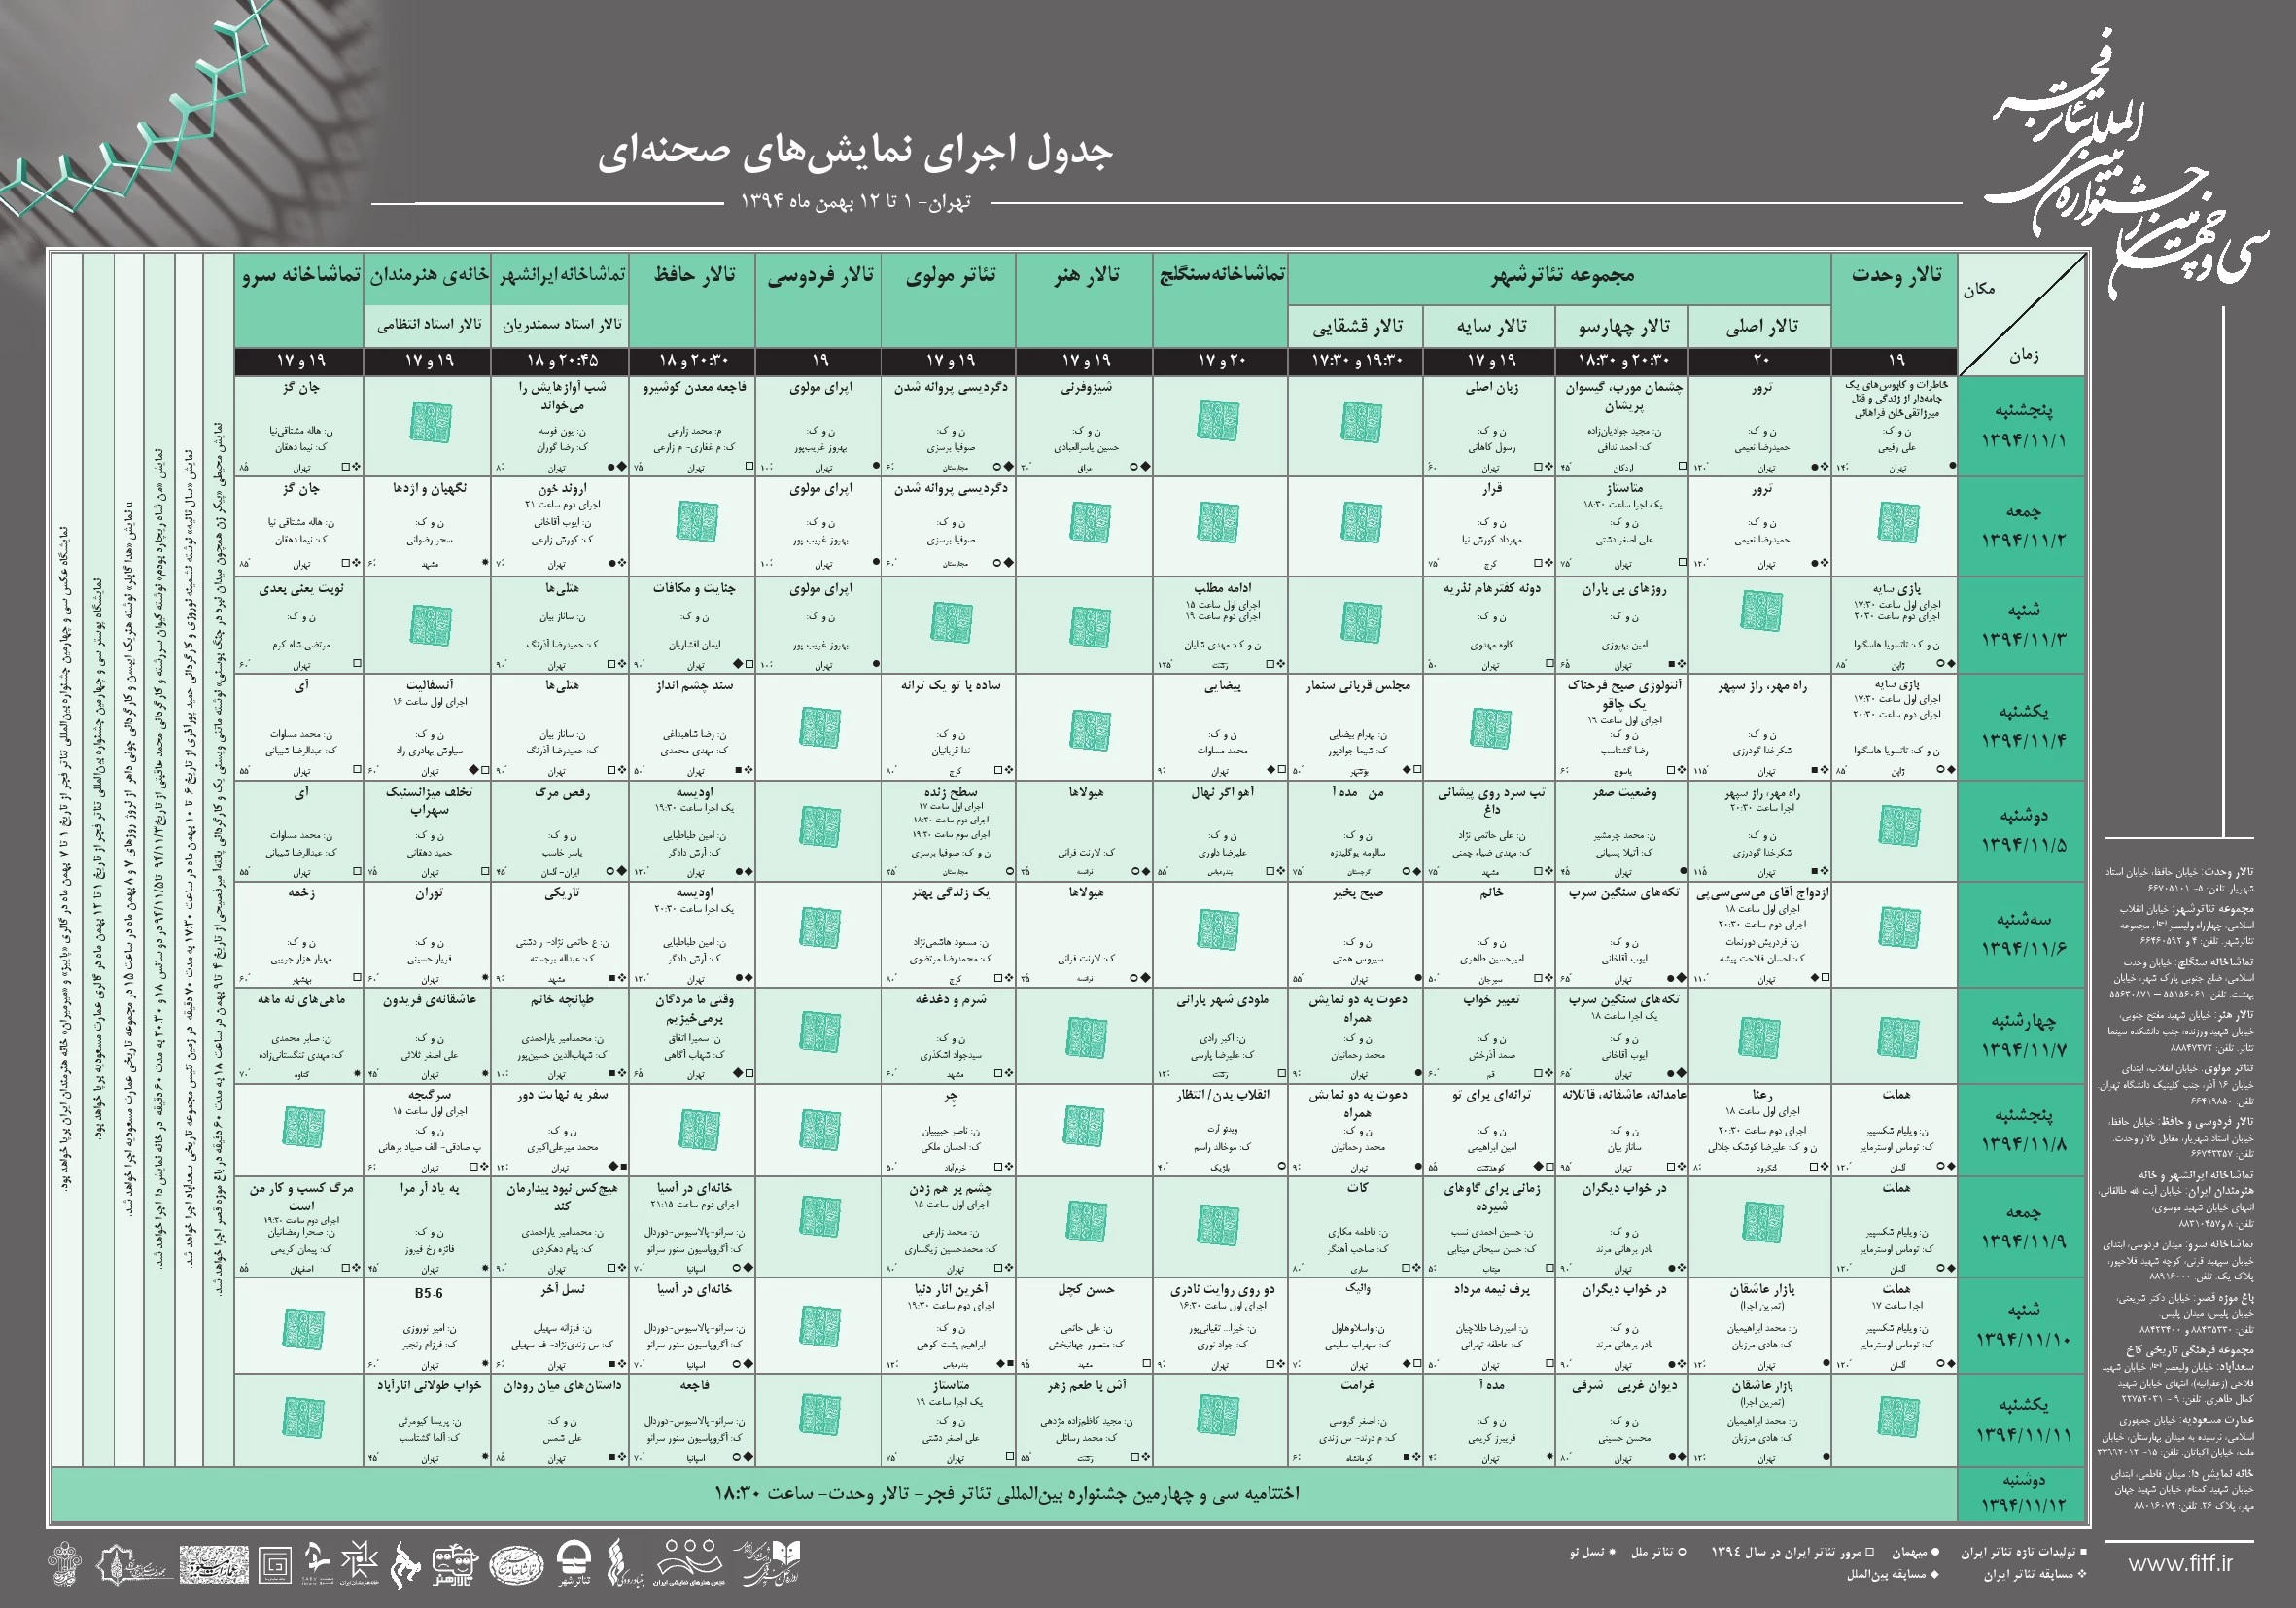Click legend entry تئاتر ملل

pos(1658,1552)
